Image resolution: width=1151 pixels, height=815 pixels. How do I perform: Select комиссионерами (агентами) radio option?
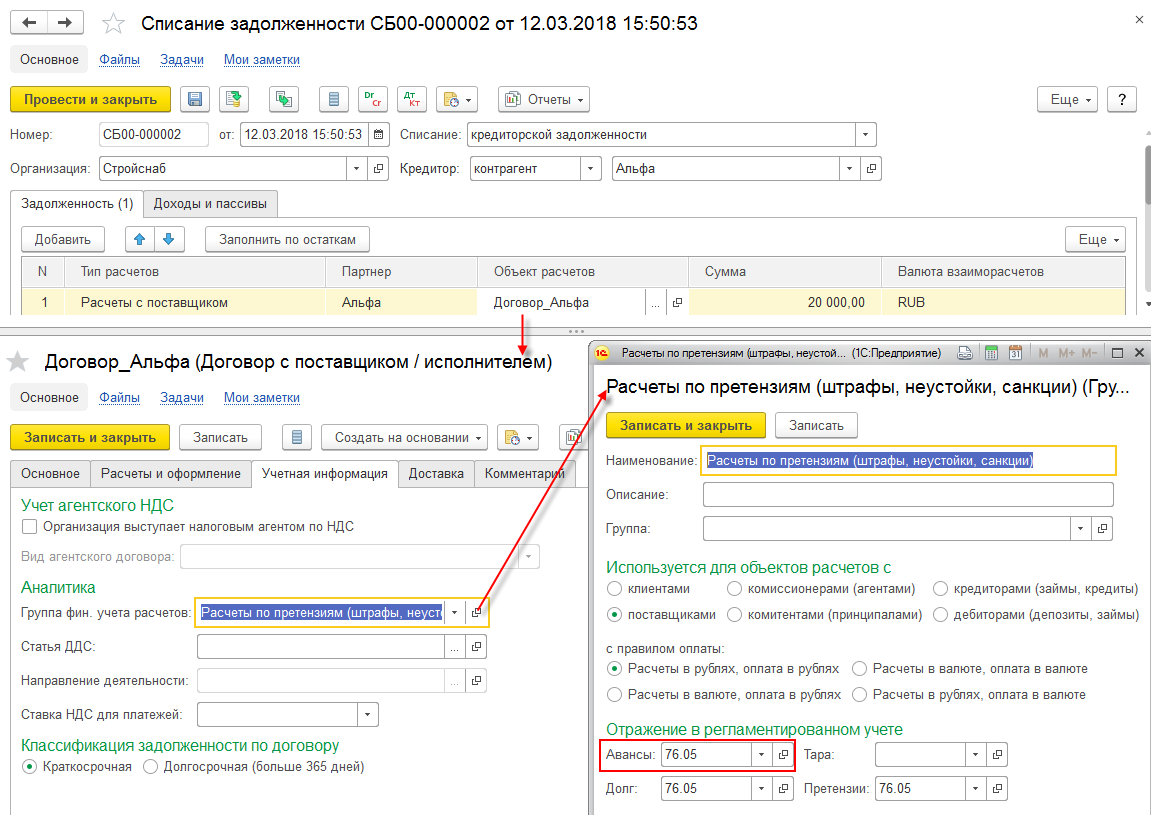(x=734, y=589)
